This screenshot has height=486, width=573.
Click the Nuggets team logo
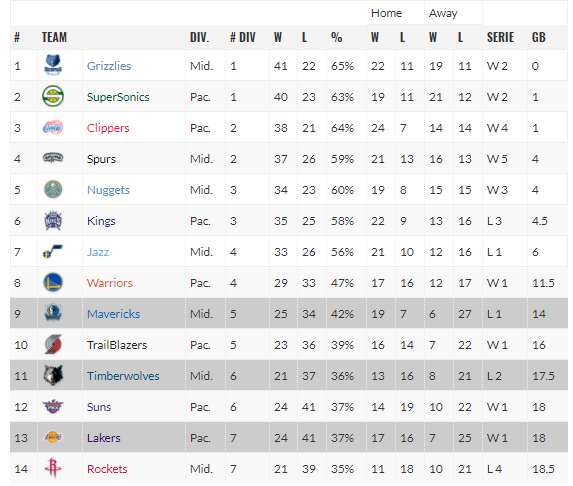53,189
